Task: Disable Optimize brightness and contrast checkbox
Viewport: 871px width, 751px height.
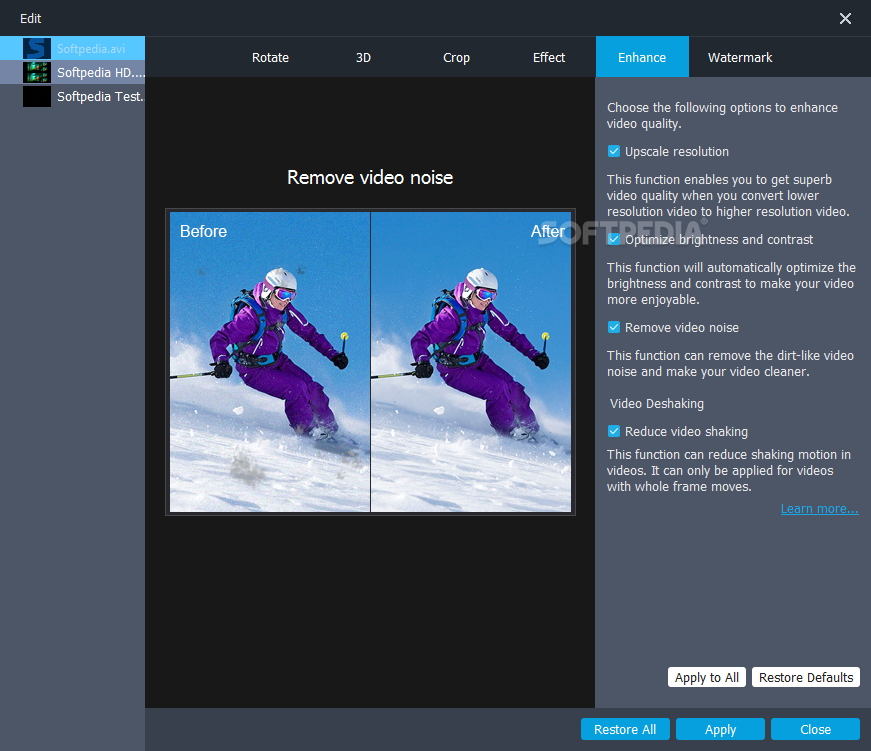Action: coord(614,239)
